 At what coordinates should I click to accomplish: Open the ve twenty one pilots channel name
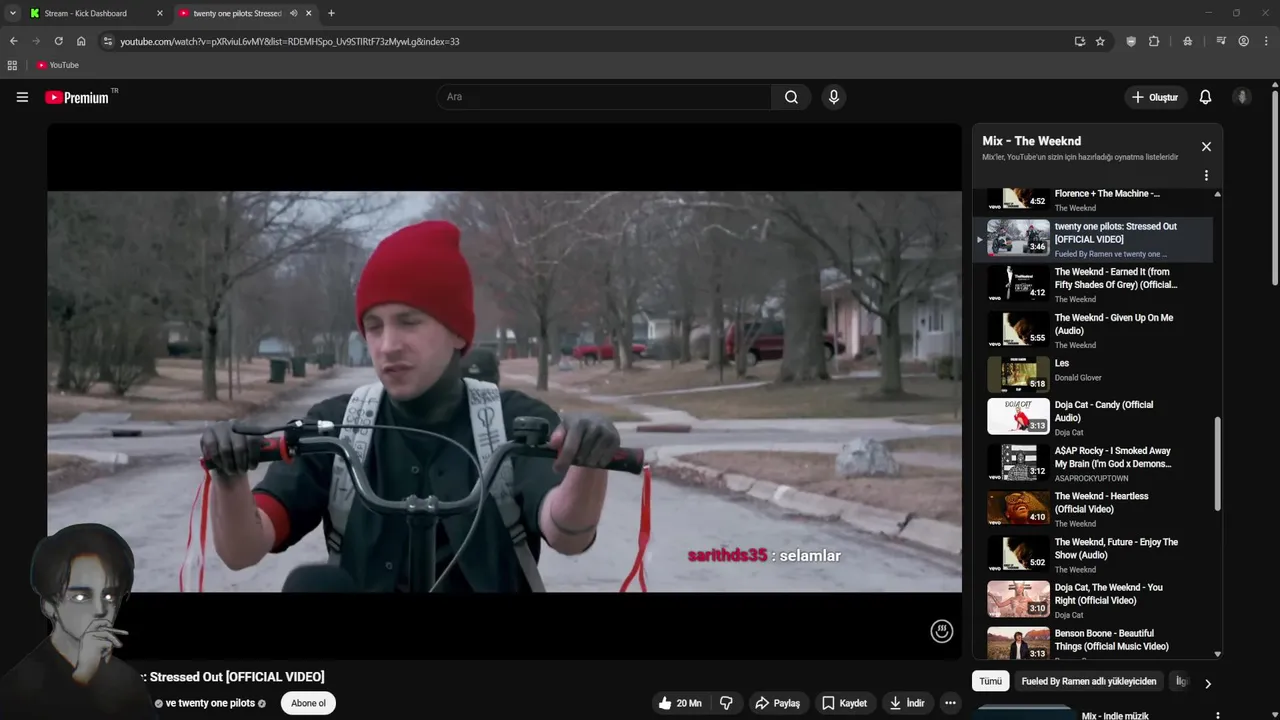(x=211, y=703)
